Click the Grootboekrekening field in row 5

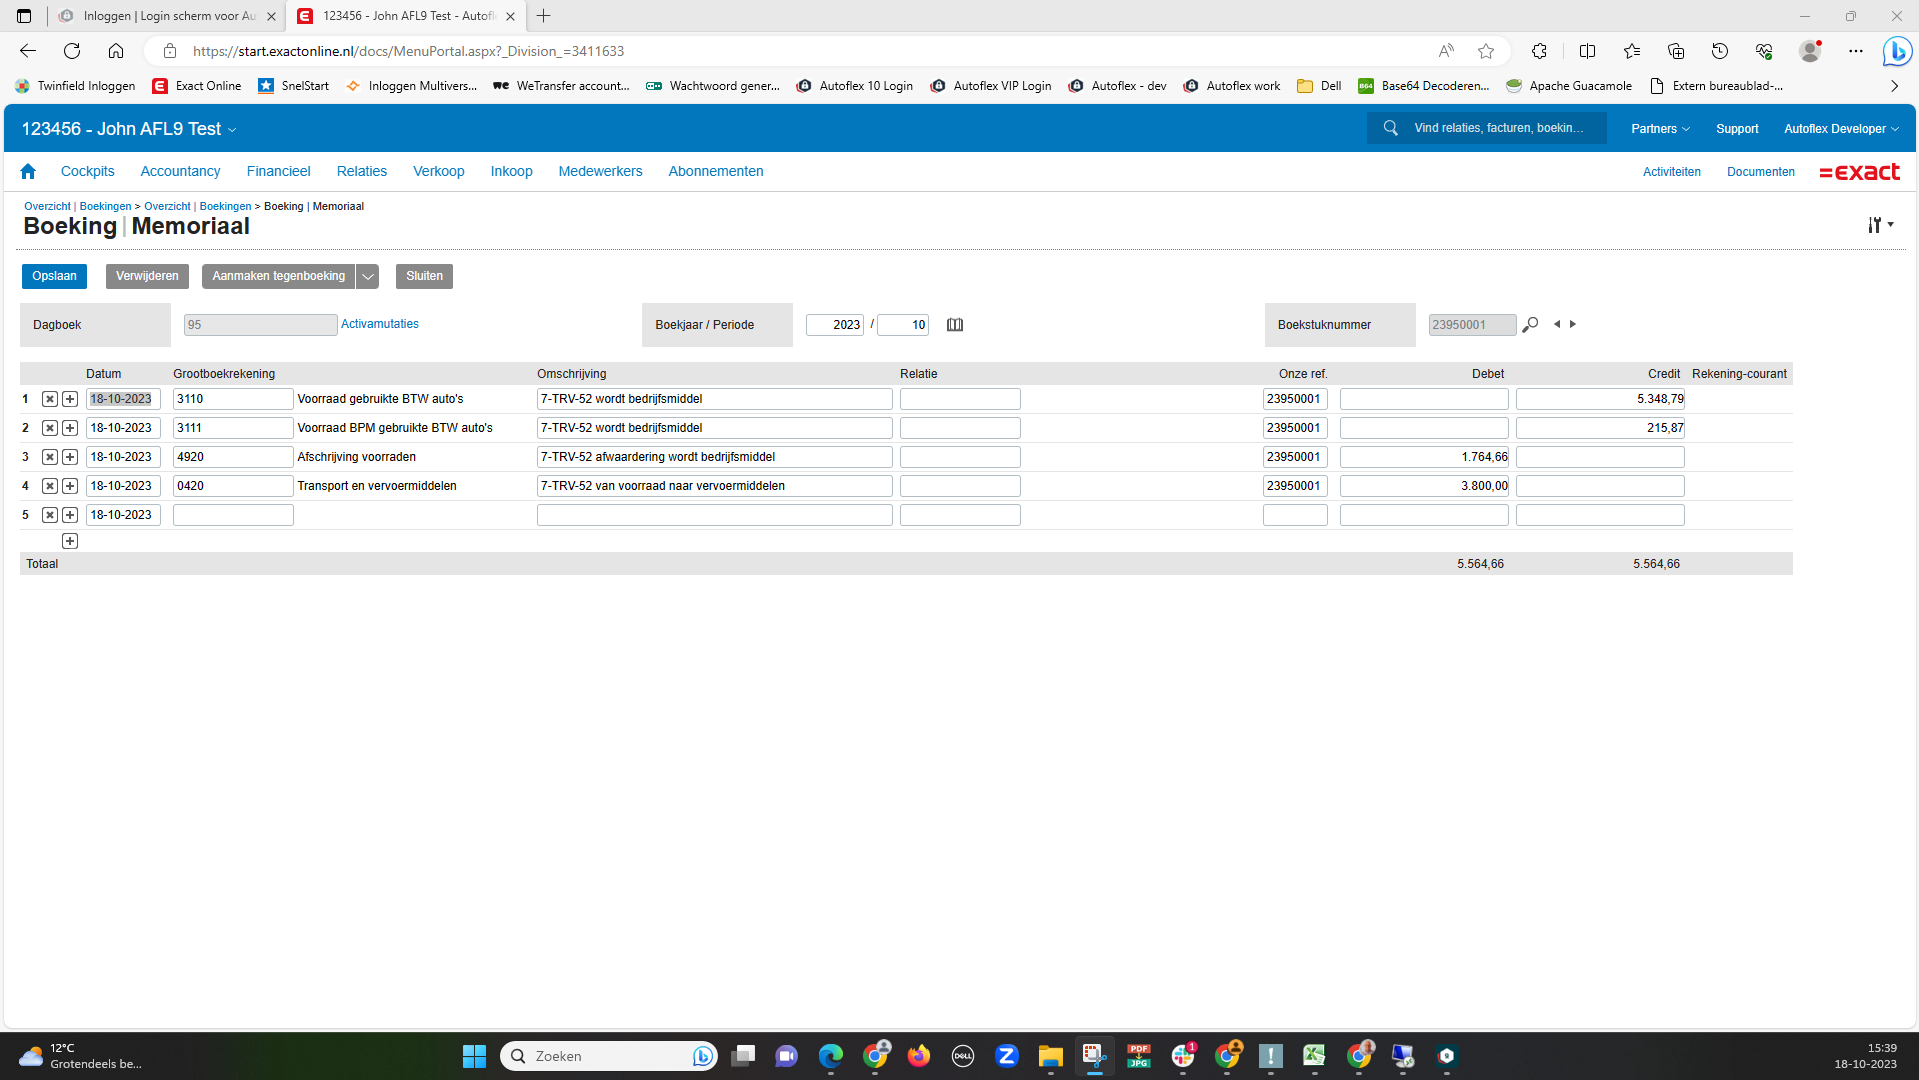tap(233, 515)
